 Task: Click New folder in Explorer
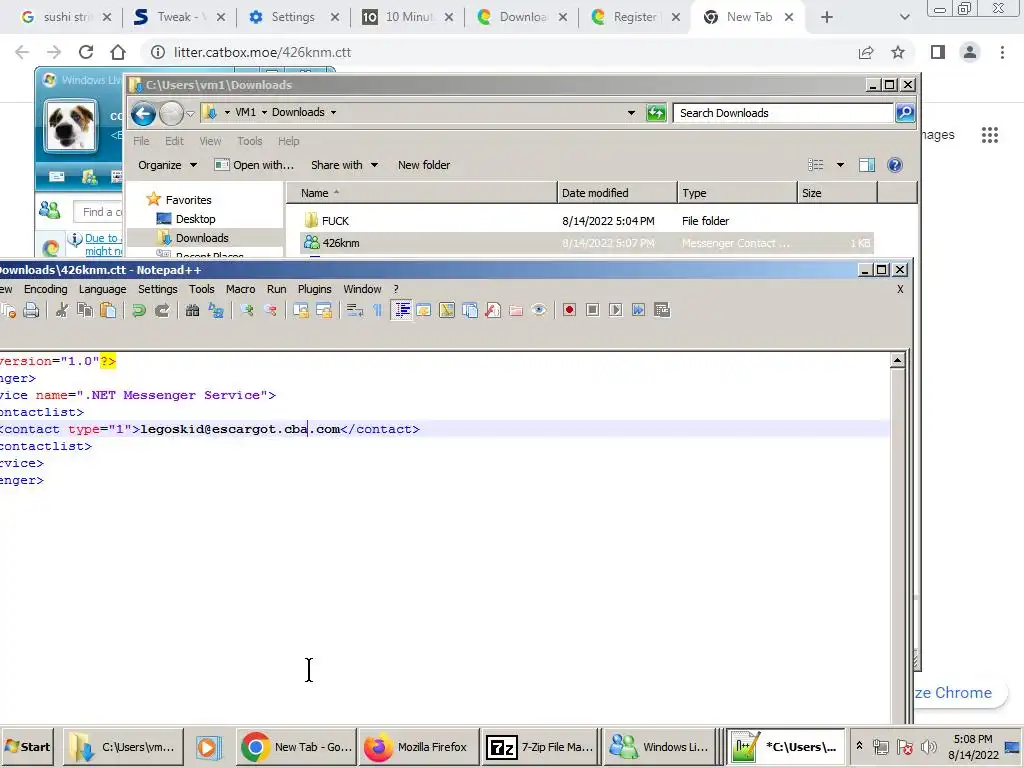pyautogui.click(x=424, y=165)
